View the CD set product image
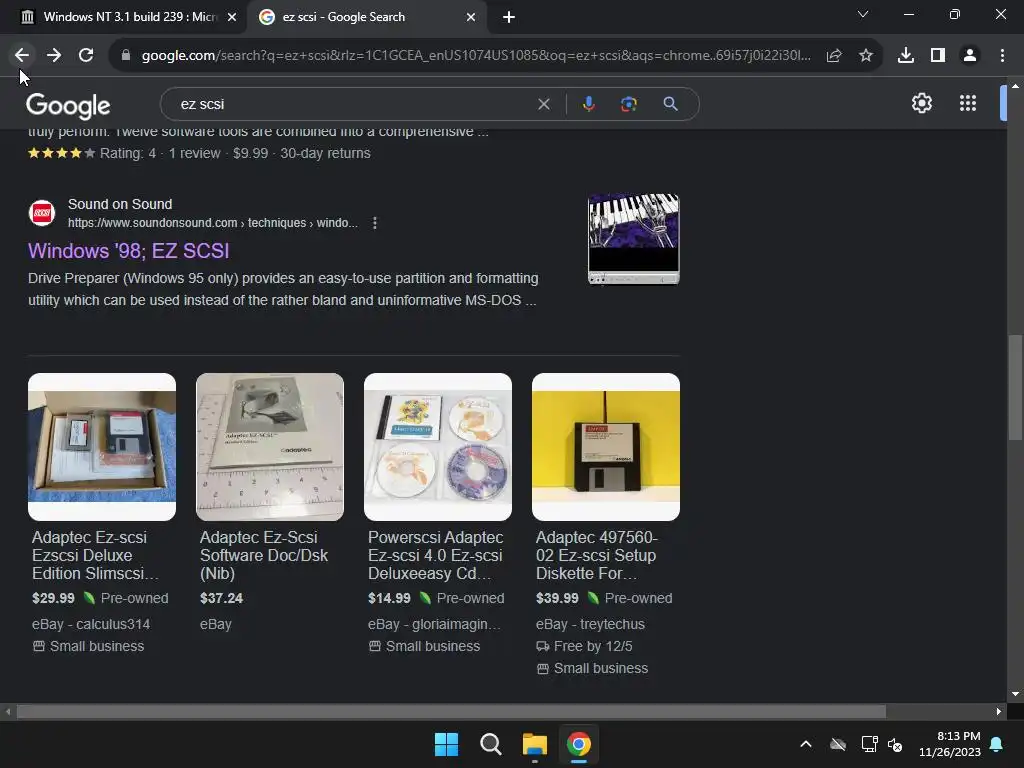 point(438,447)
